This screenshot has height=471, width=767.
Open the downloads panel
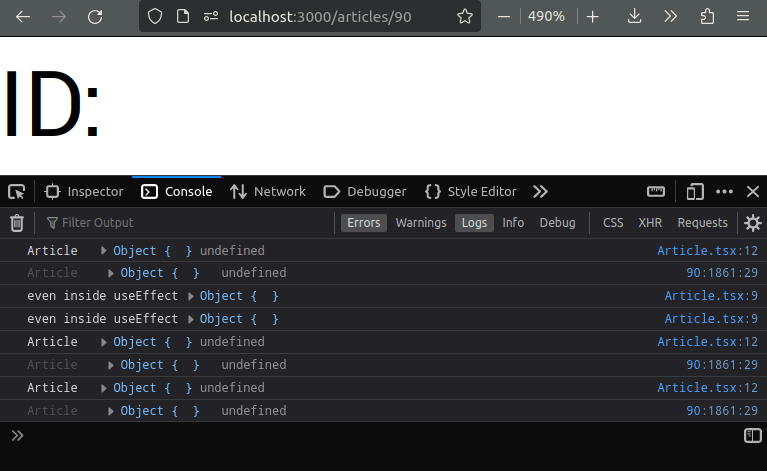634,17
